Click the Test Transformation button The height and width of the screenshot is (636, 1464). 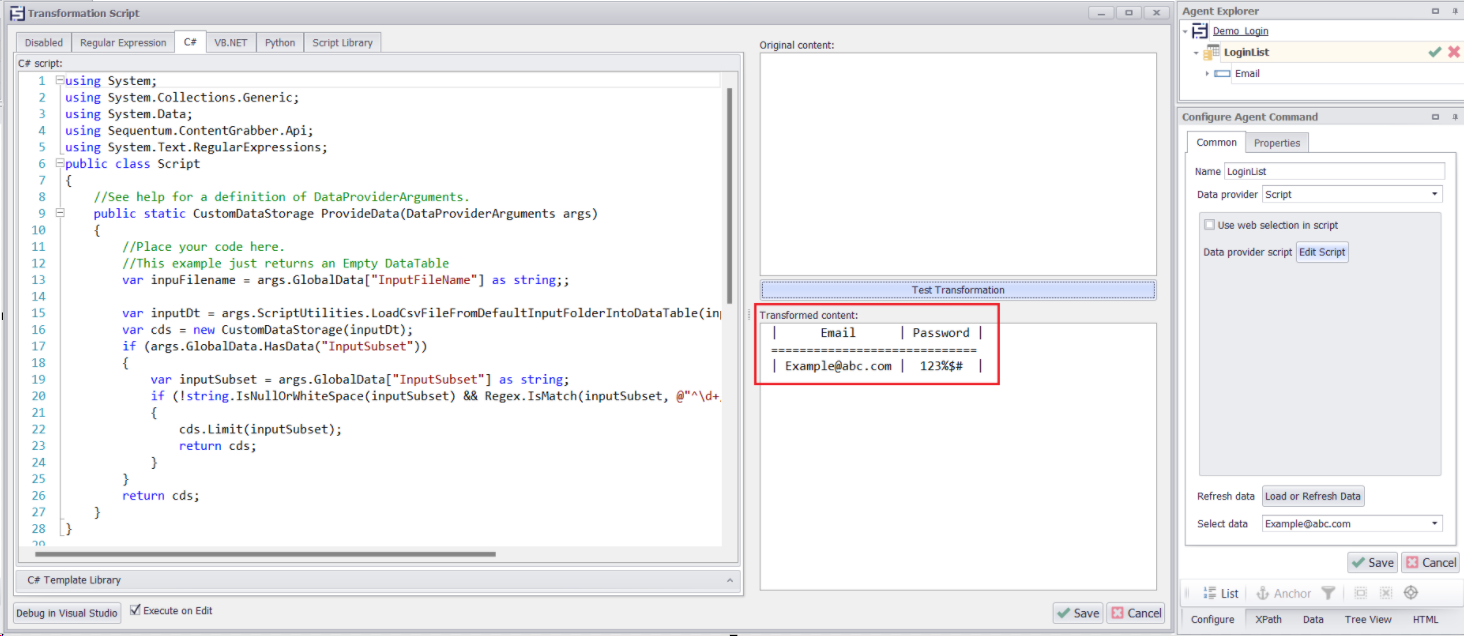point(957,290)
